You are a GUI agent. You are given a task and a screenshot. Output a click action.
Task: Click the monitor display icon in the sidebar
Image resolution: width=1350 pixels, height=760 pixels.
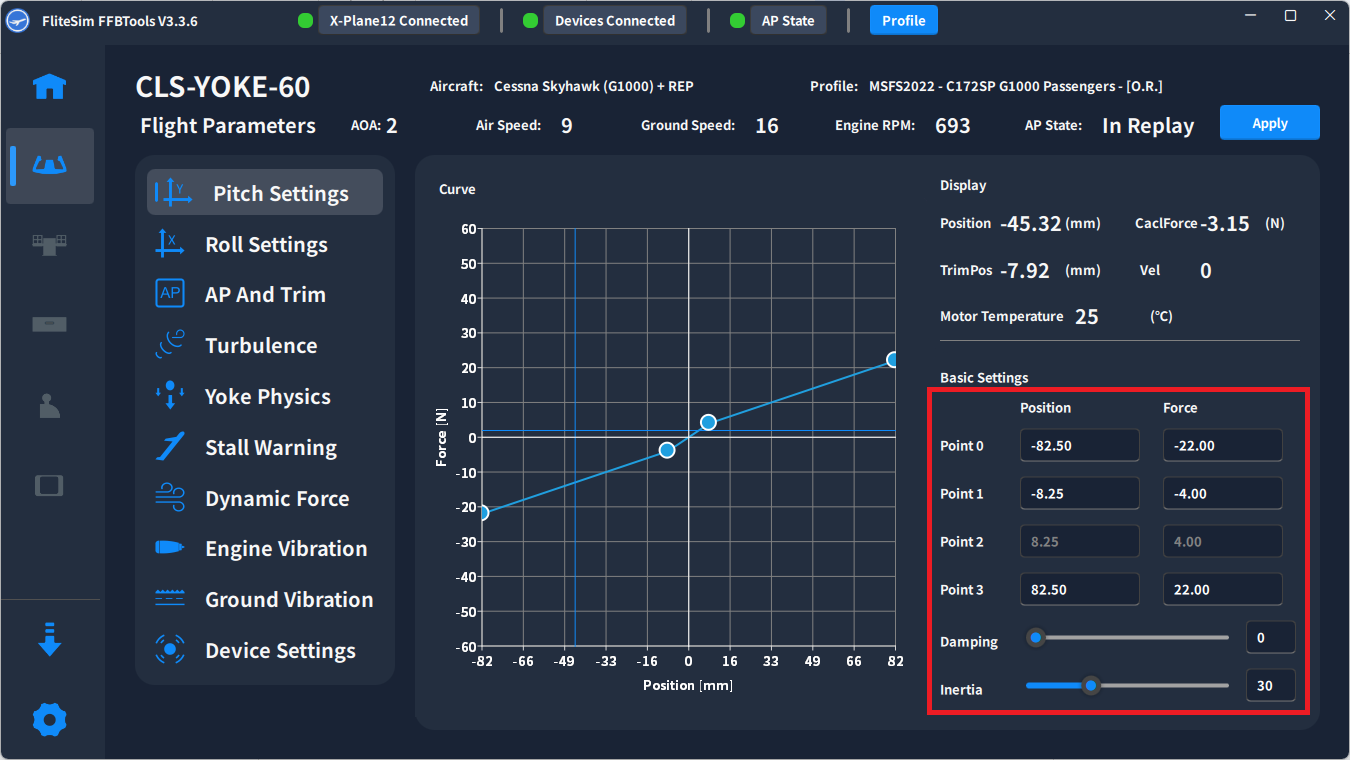click(x=50, y=486)
